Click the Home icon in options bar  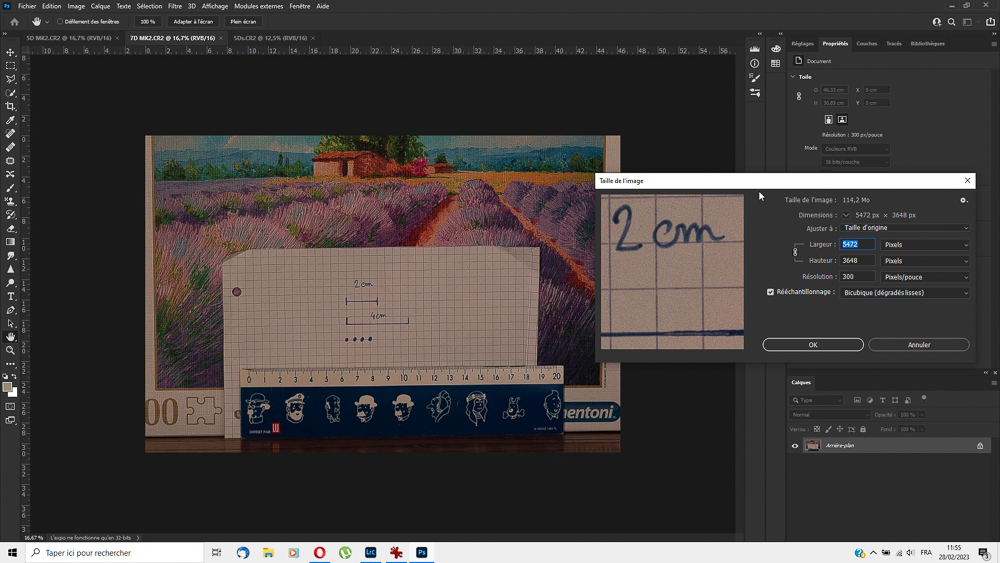pos(14,22)
